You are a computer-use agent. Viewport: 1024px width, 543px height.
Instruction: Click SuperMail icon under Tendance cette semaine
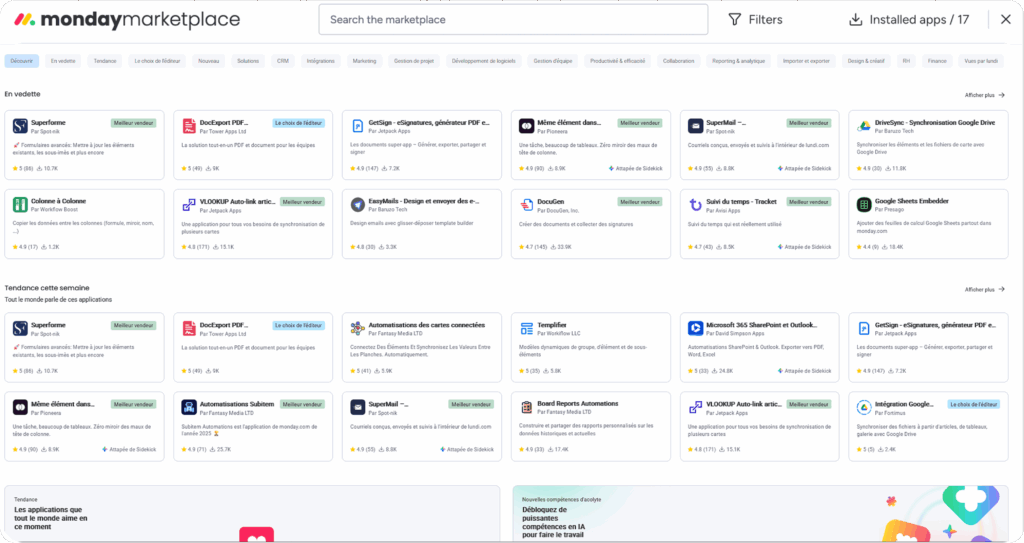357,407
